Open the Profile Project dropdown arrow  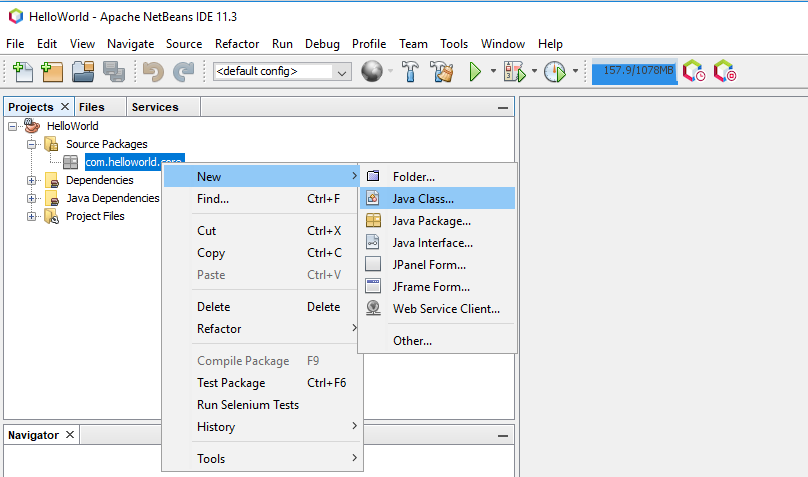pyautogui.click(x=575, y=71)
